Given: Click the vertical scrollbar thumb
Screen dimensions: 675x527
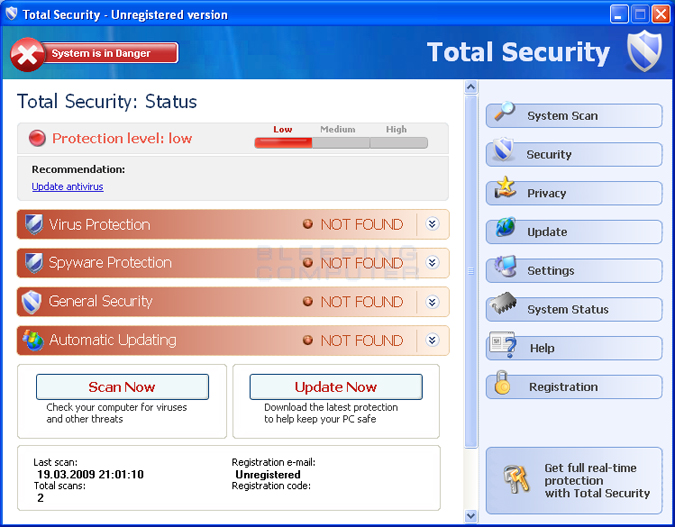Looking at the screenshot, I should (471, 272).
